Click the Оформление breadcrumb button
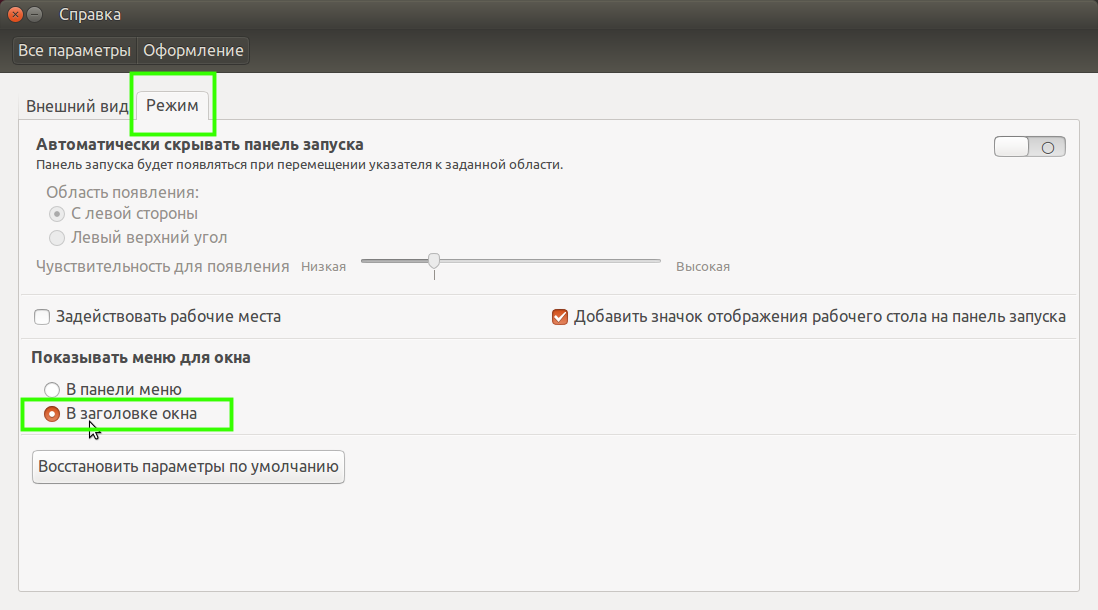The height and width of the screenshot is (610, 1098). click(193, 50)
